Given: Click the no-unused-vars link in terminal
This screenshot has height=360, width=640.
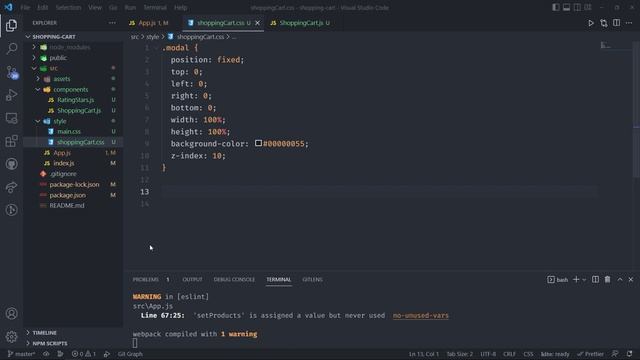Looking at the screenshot, I should 420,316.
